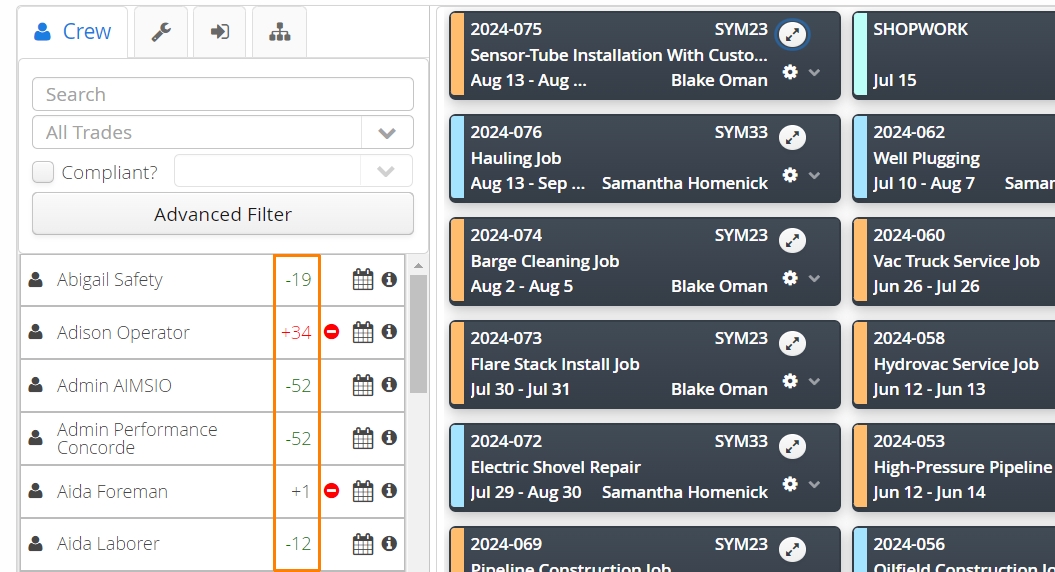The image size is (1055, 572).
Task: Show info for Admin AIMSIO
Action: [x=389, y=384]
